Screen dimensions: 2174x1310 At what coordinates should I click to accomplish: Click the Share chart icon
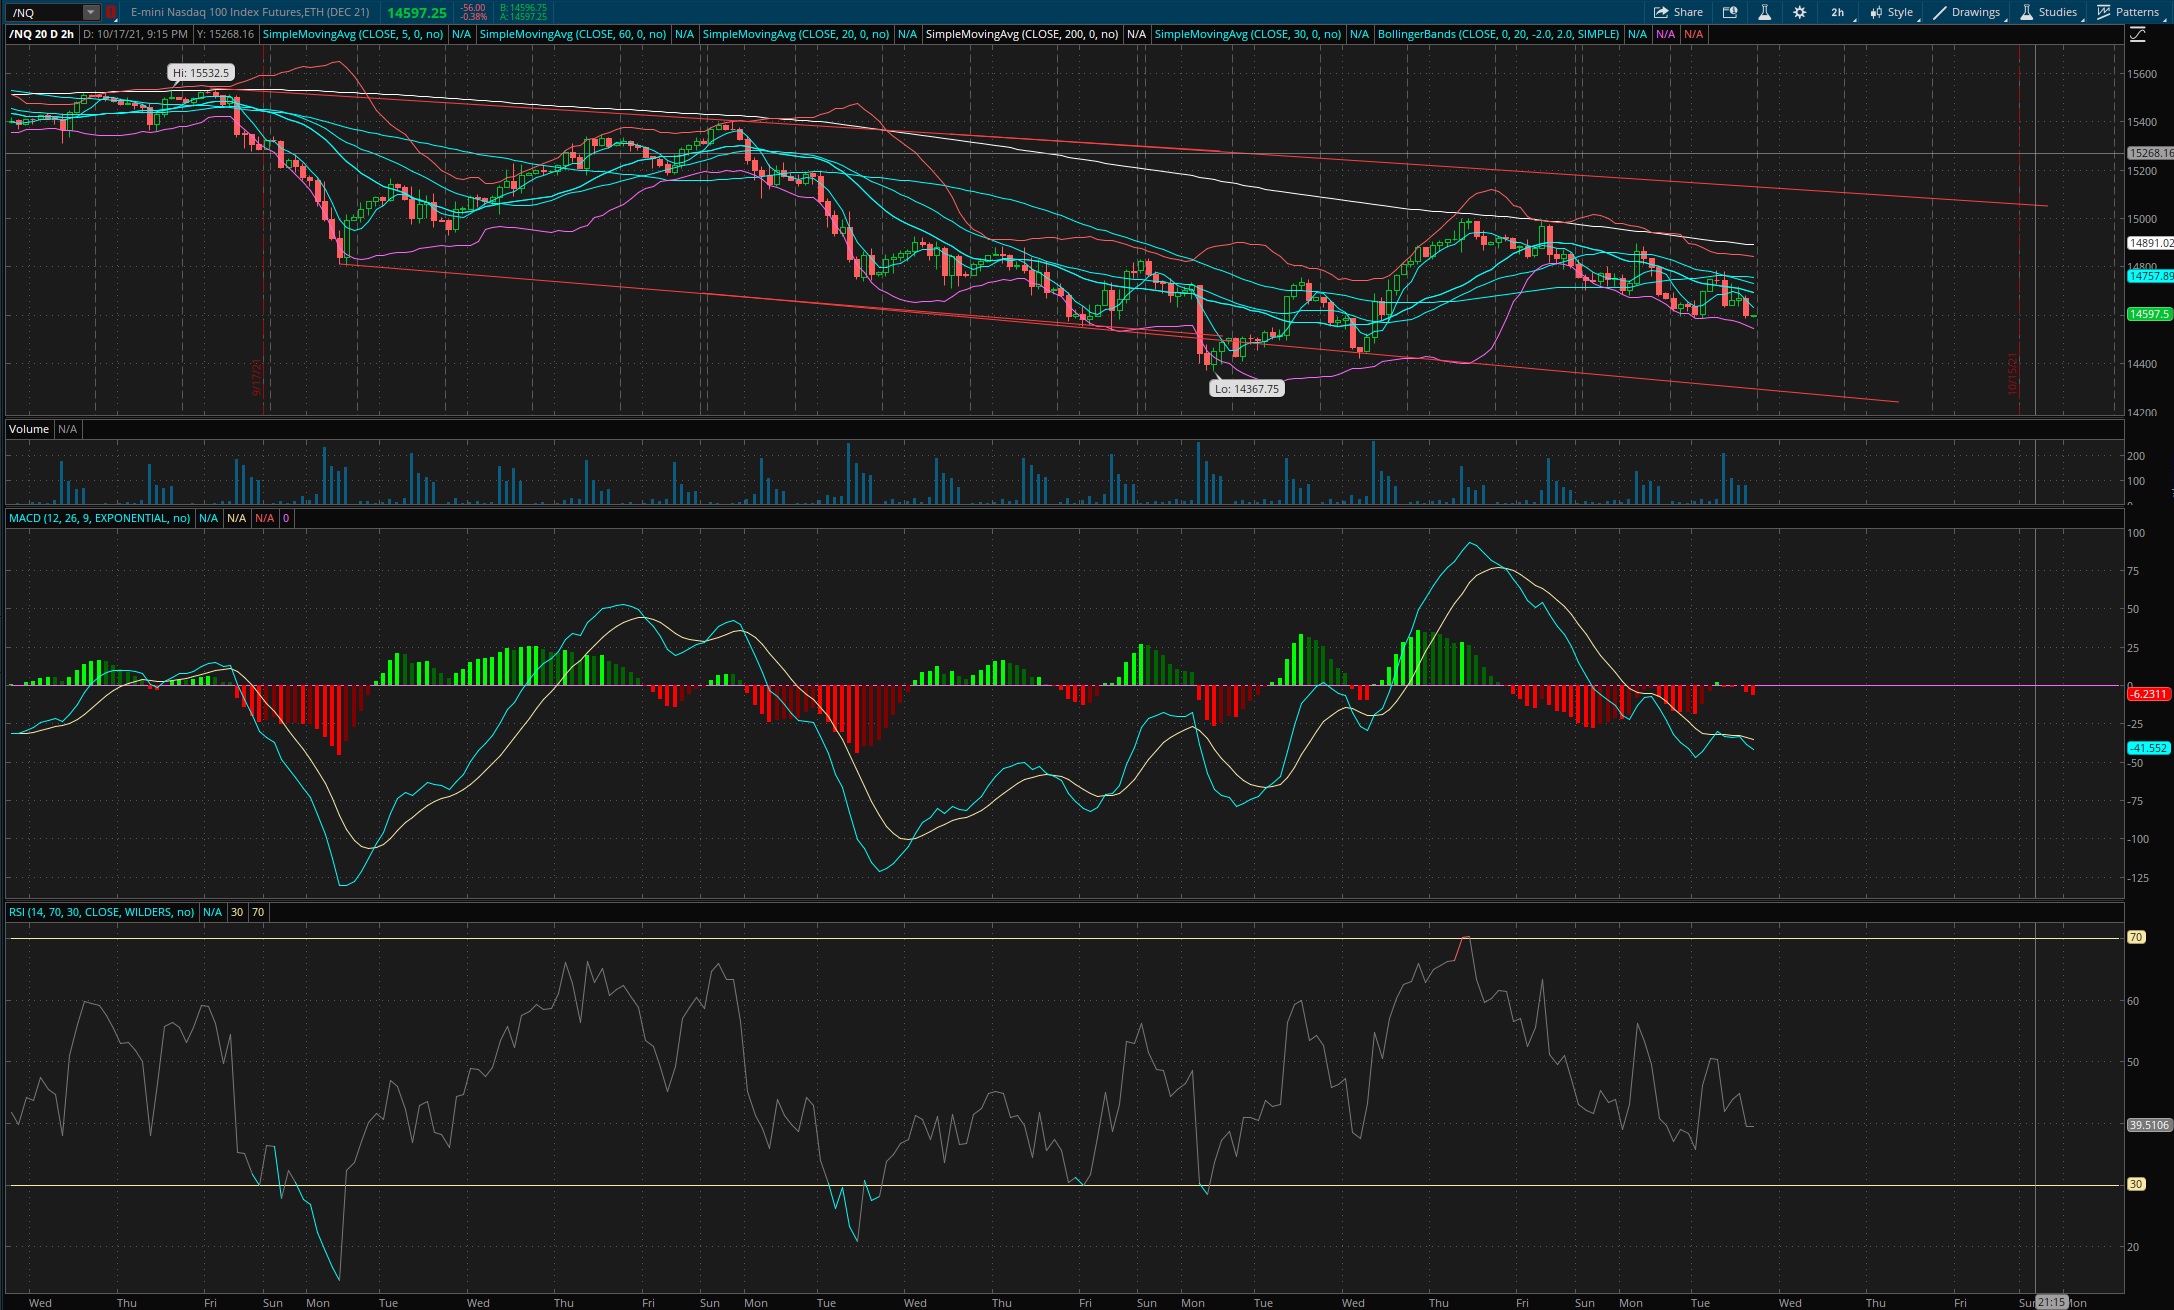click(1678, 12)
